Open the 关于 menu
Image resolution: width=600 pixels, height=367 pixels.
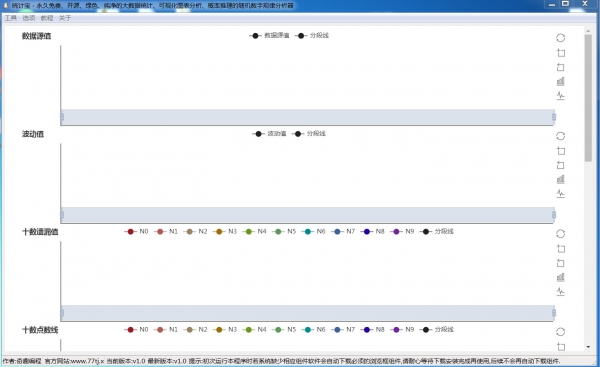tap(65, 18)
